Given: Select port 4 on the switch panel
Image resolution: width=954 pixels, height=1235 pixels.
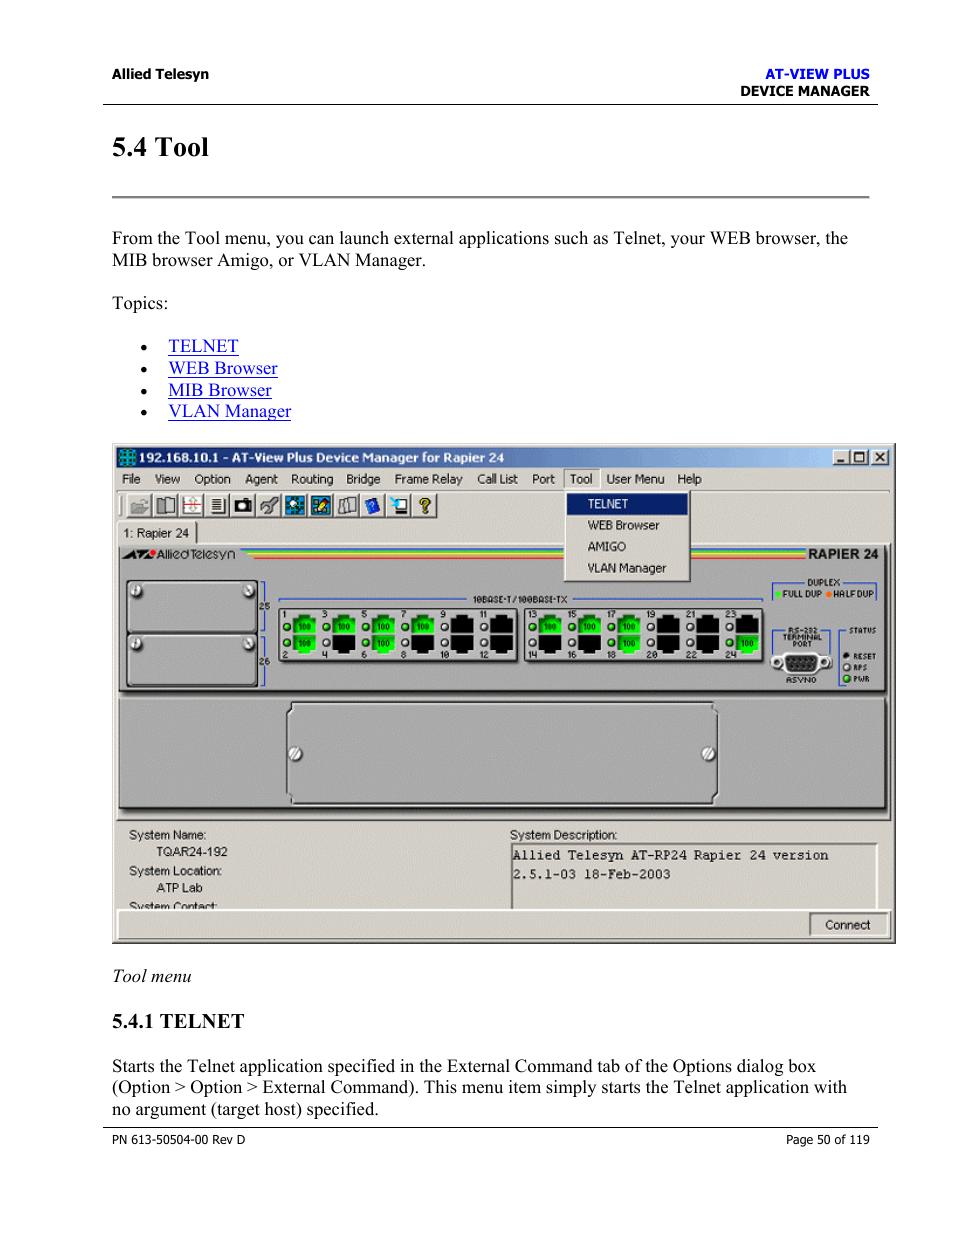Looking at the screenshot, I should [344, 643].
